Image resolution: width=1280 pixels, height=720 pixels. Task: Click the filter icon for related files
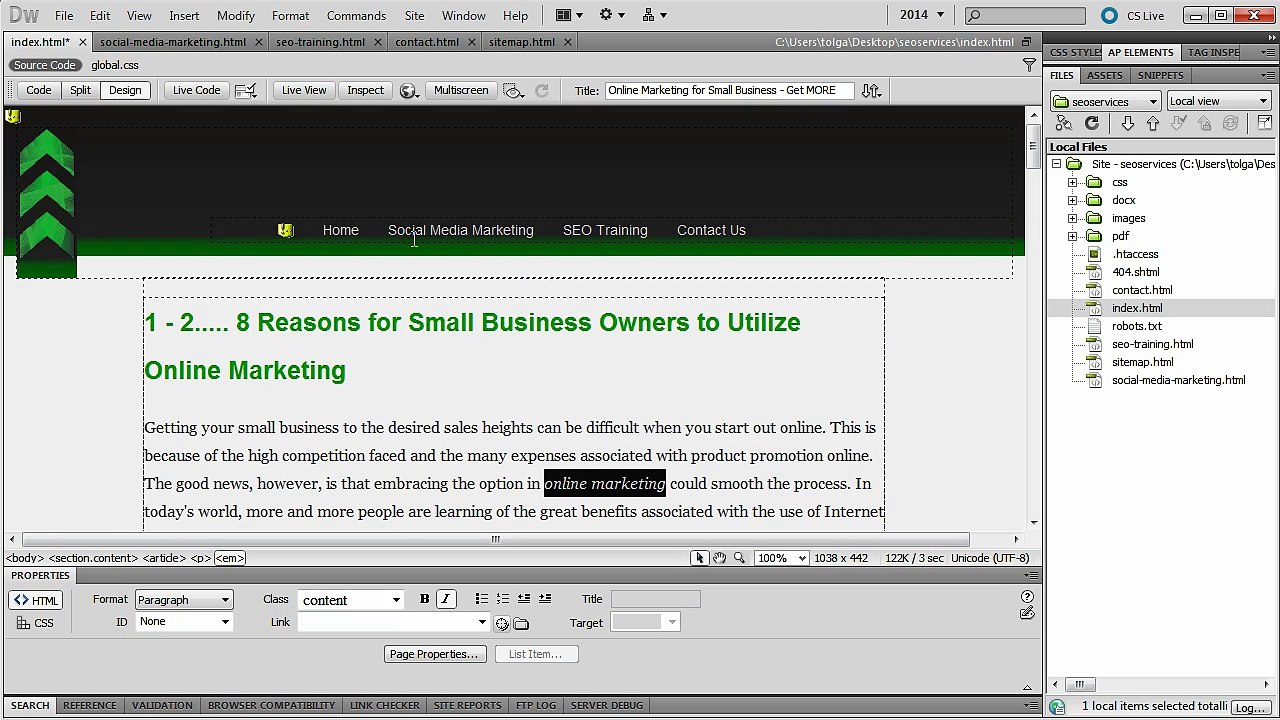[1029, 65]
